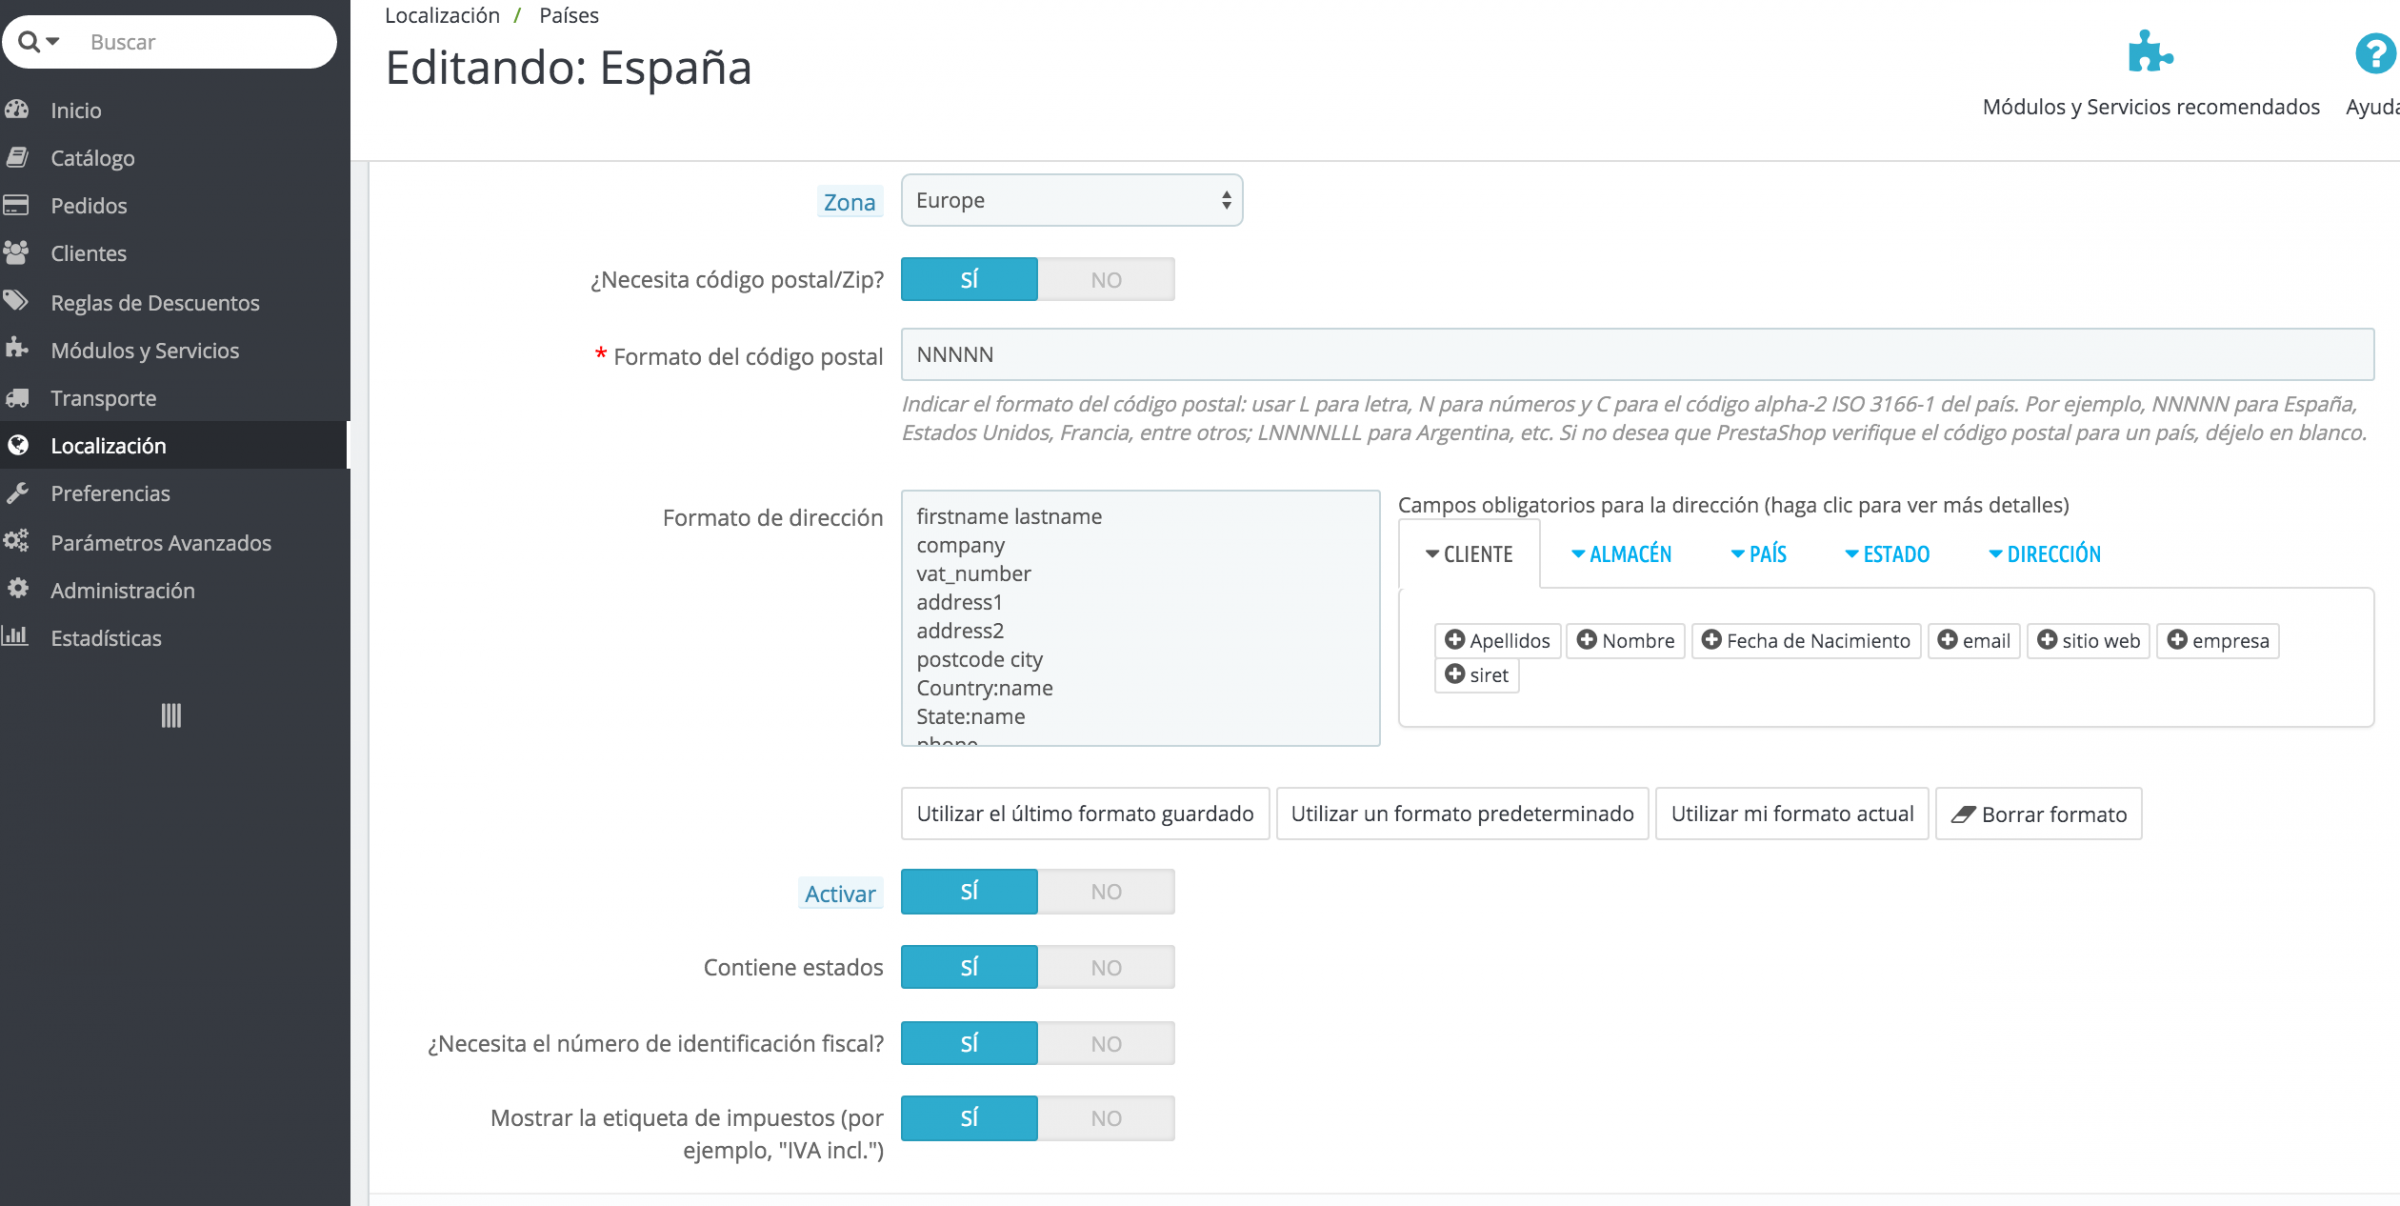Set postal code requirement to NO
Screen dimensions: 2400x1206
(x=1105, y=280)
